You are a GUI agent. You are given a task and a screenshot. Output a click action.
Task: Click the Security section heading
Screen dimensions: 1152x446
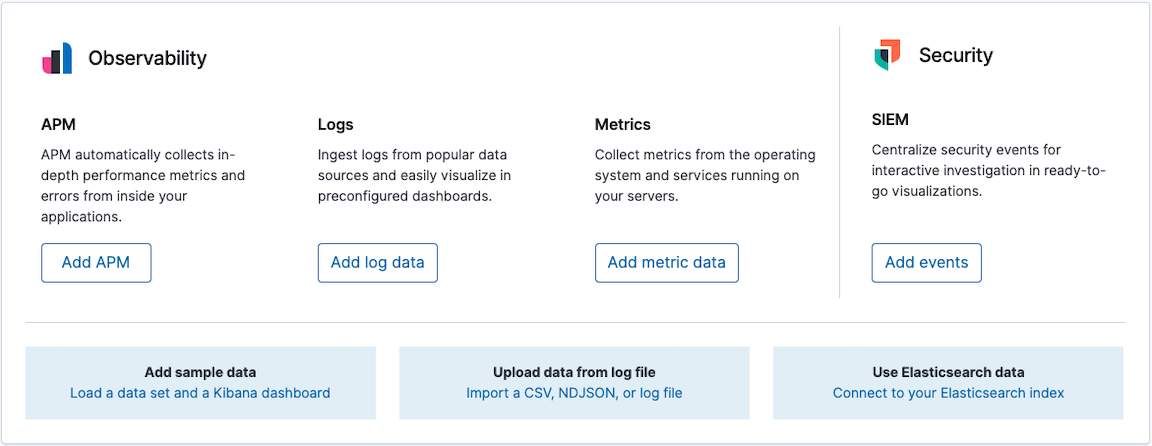(955, 55)
